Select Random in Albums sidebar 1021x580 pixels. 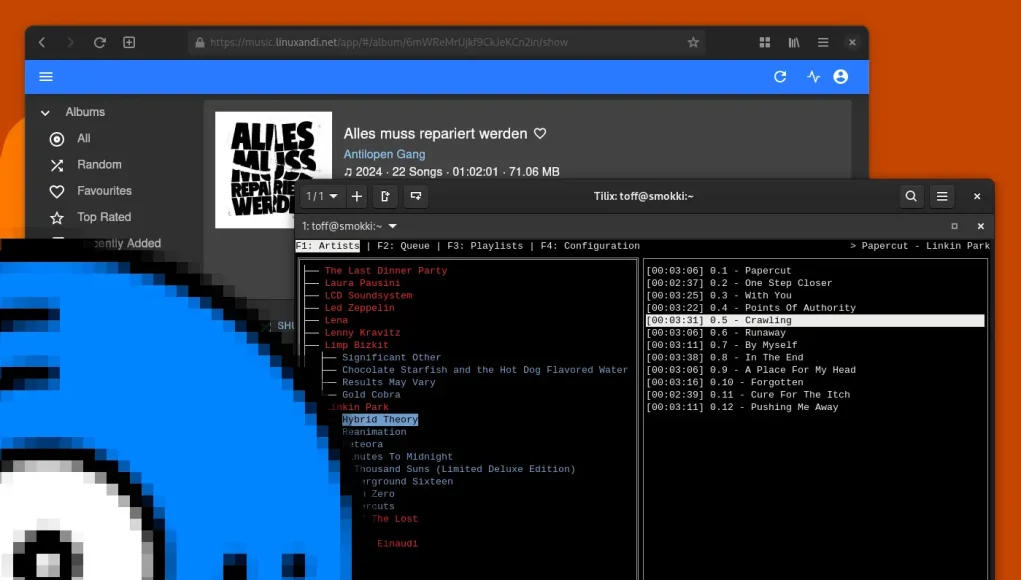point(99,165)
